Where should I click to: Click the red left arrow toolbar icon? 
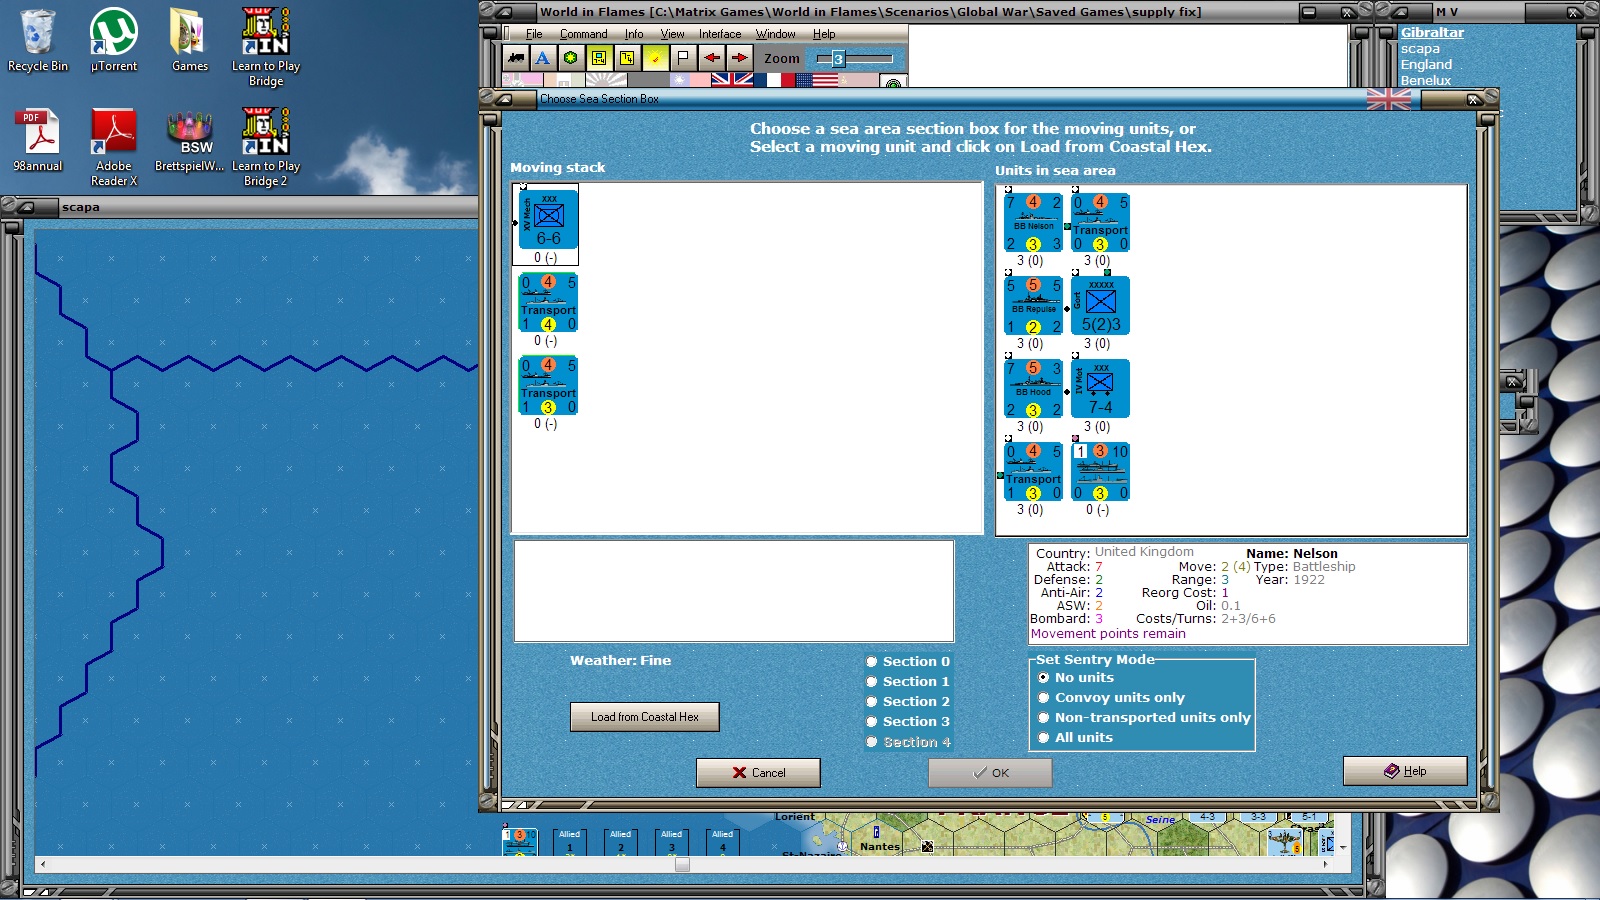coord(711,58)
